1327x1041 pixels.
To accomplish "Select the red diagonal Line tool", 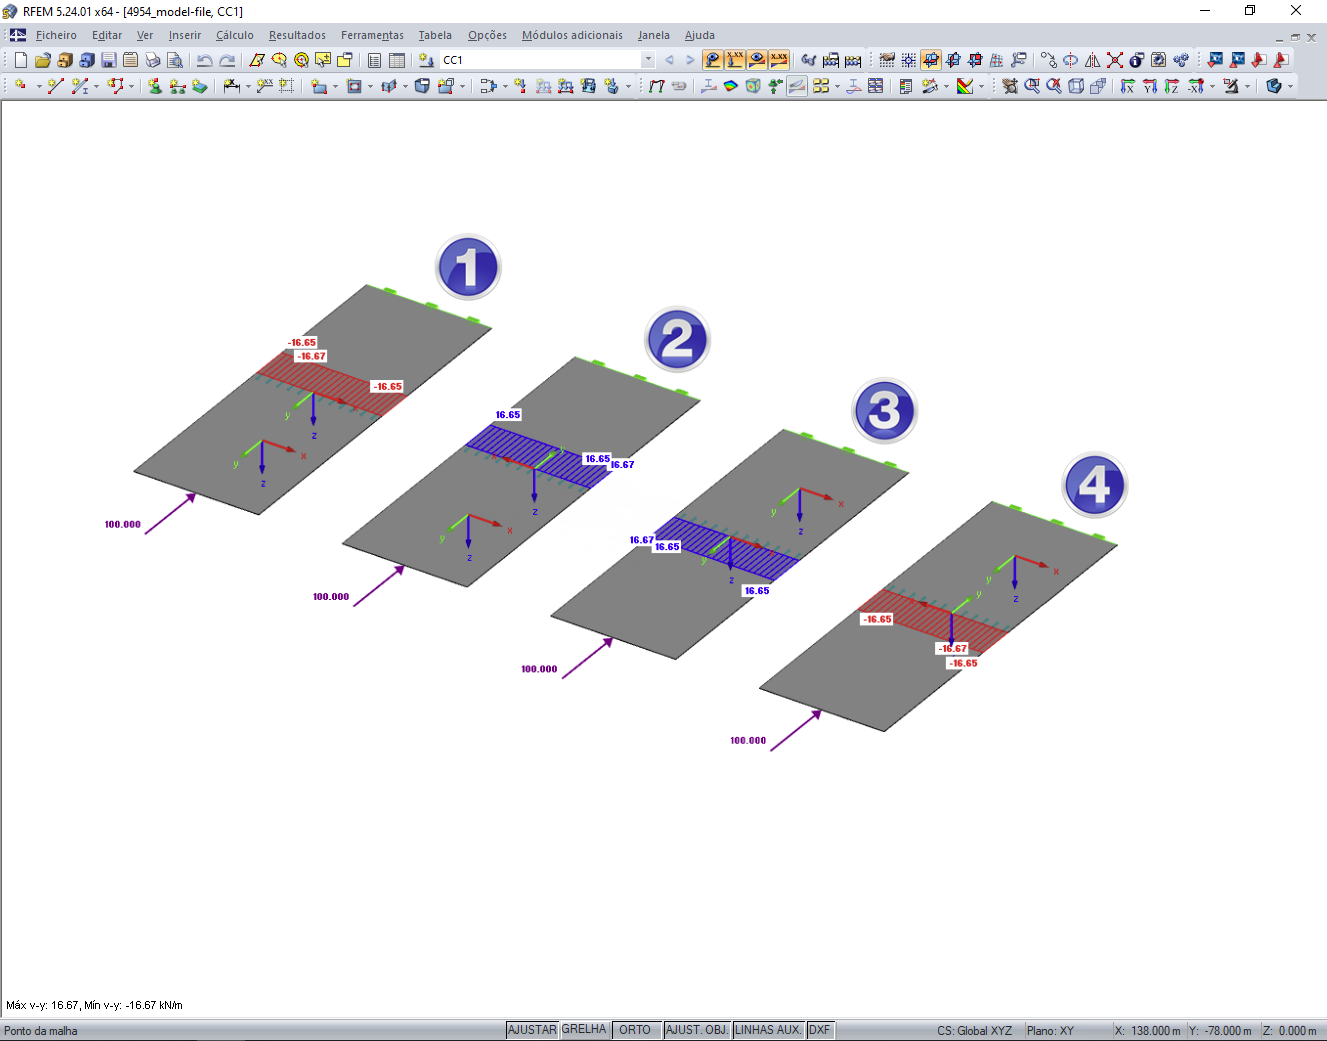I will click(55, 86).
